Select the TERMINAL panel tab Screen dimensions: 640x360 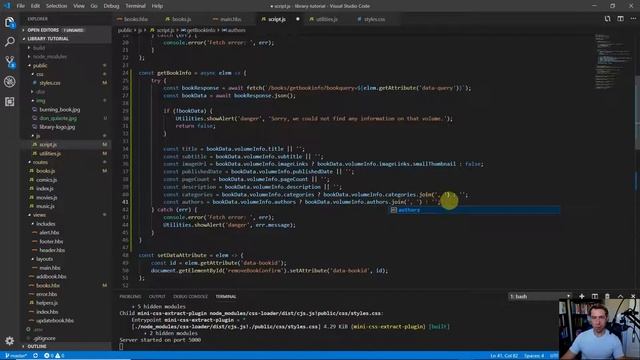(226, 297)
